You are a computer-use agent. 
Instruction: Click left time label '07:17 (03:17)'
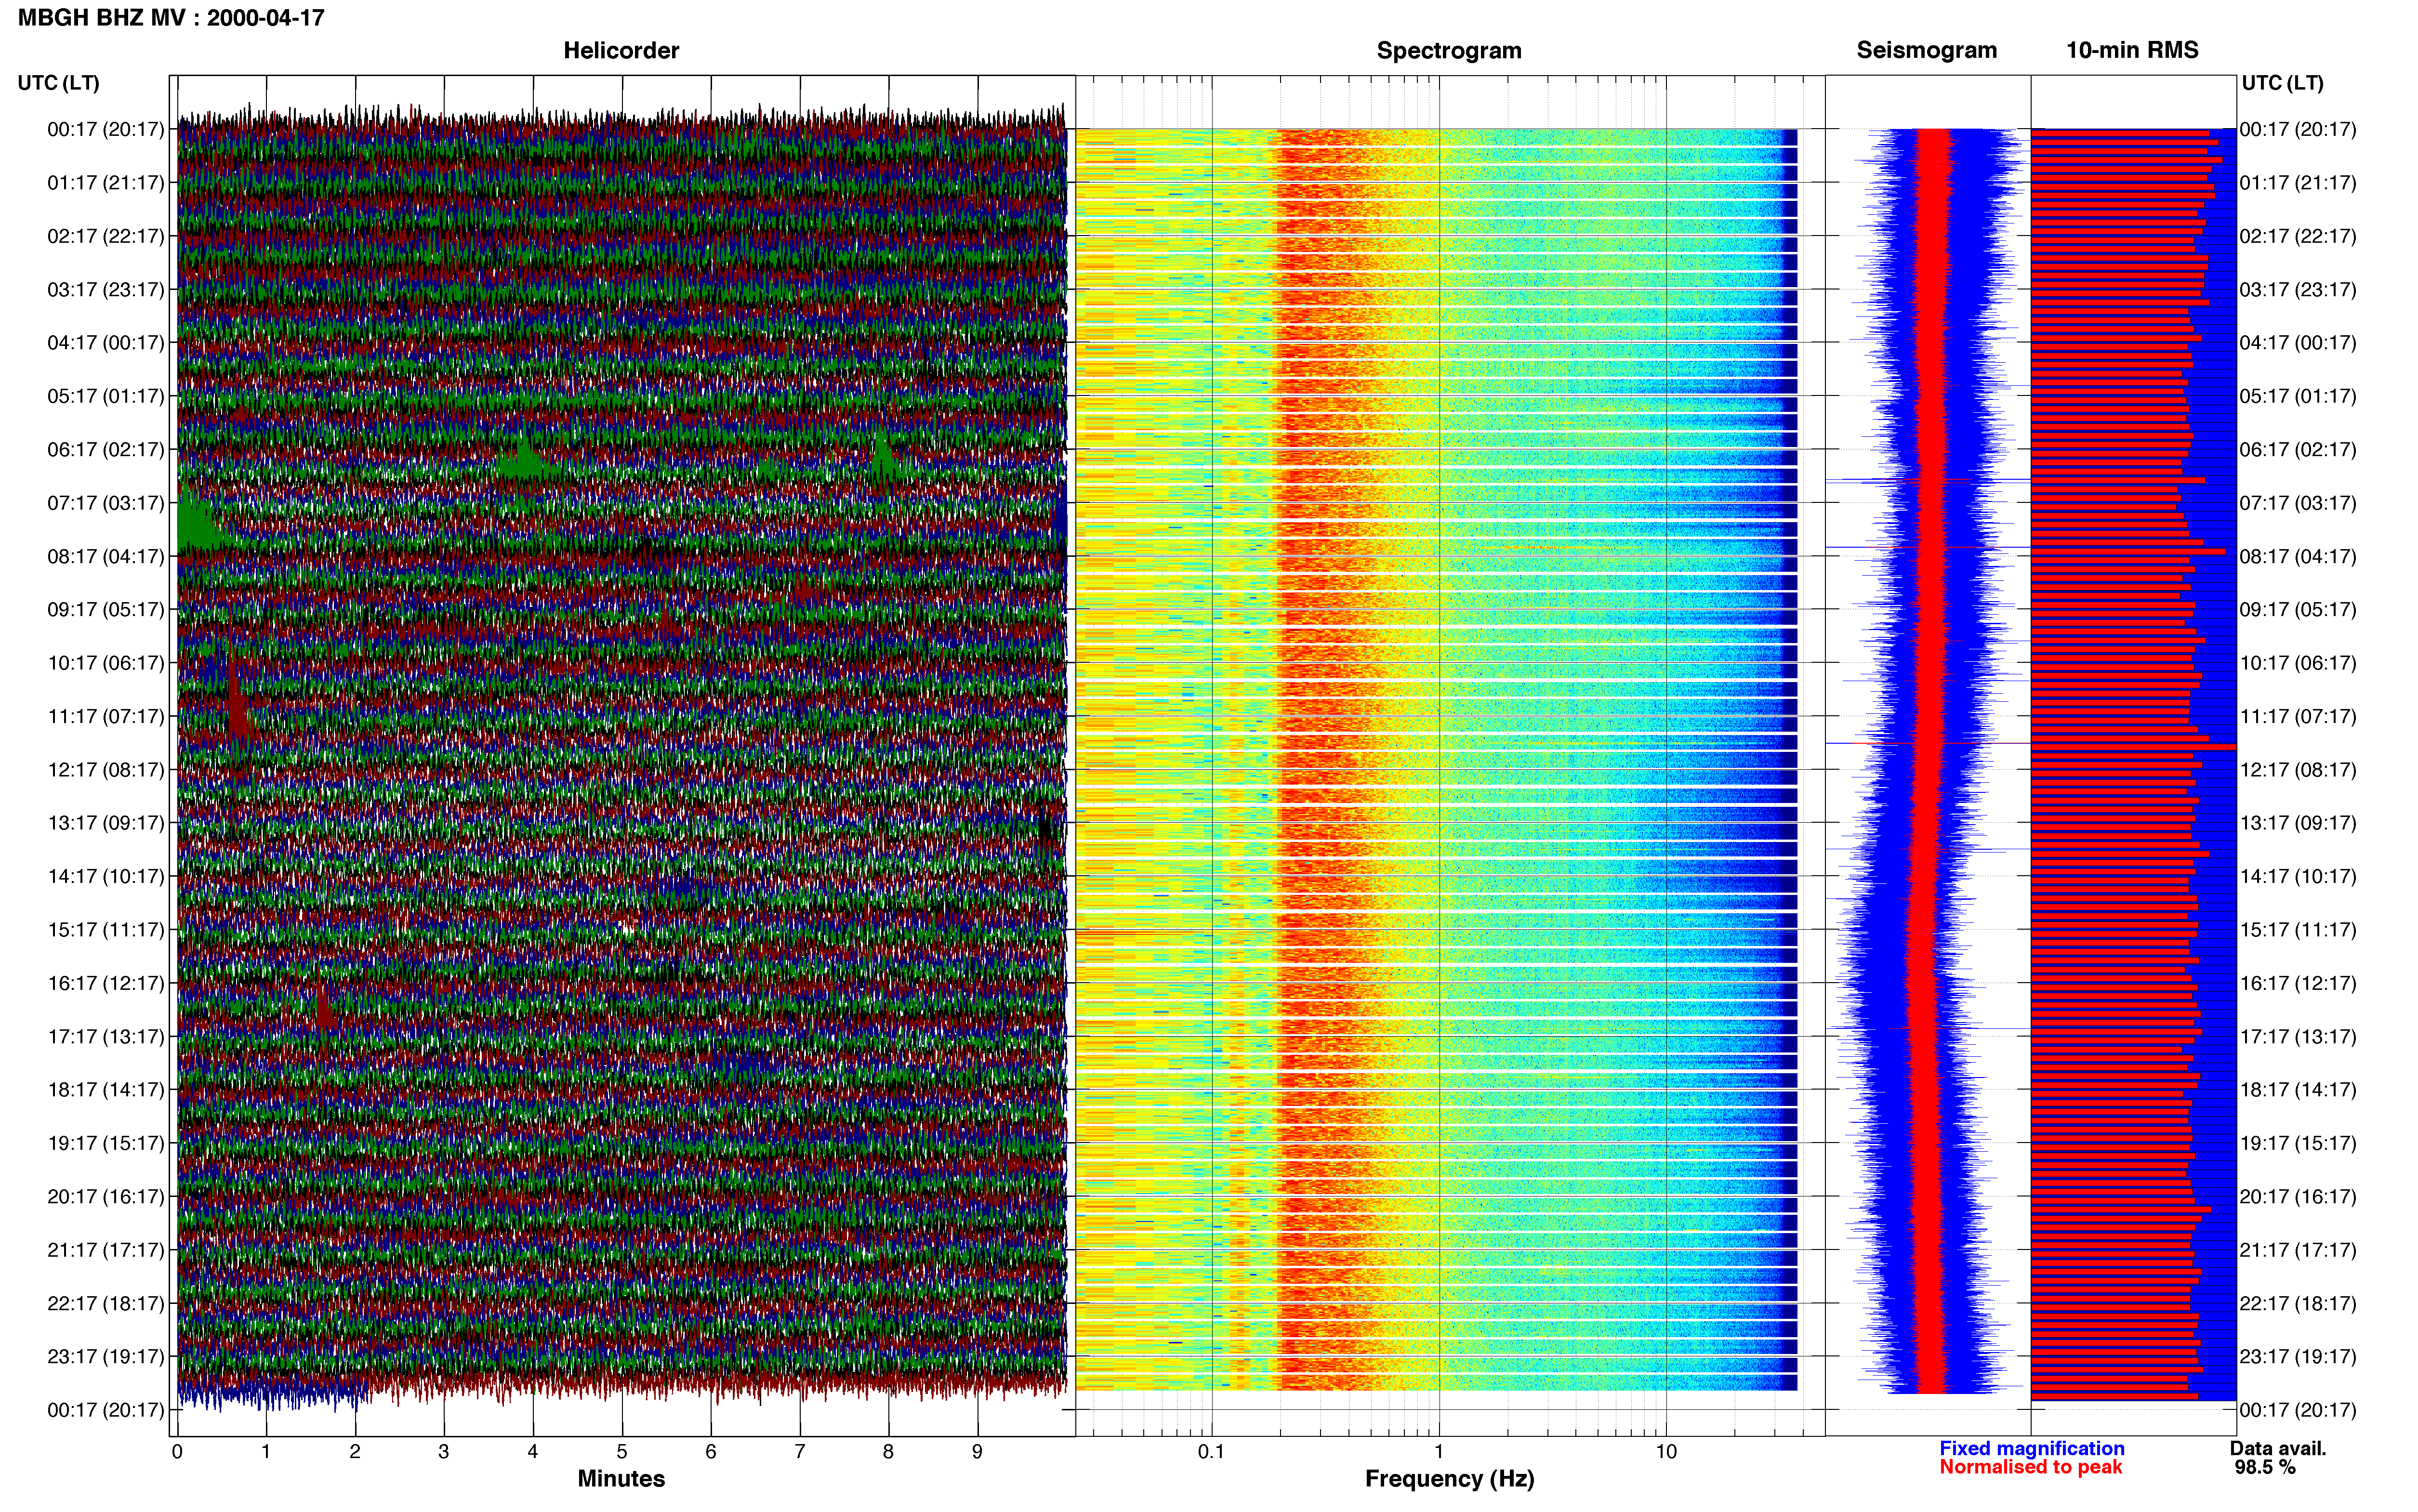coord(106,503)
